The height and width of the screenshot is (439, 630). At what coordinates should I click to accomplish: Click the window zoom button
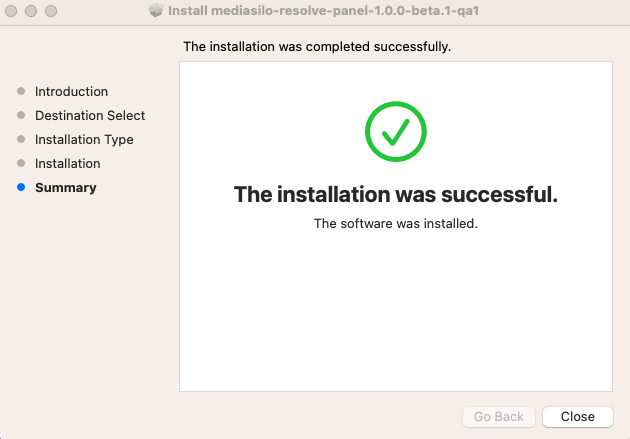click(x=49, y=10)
